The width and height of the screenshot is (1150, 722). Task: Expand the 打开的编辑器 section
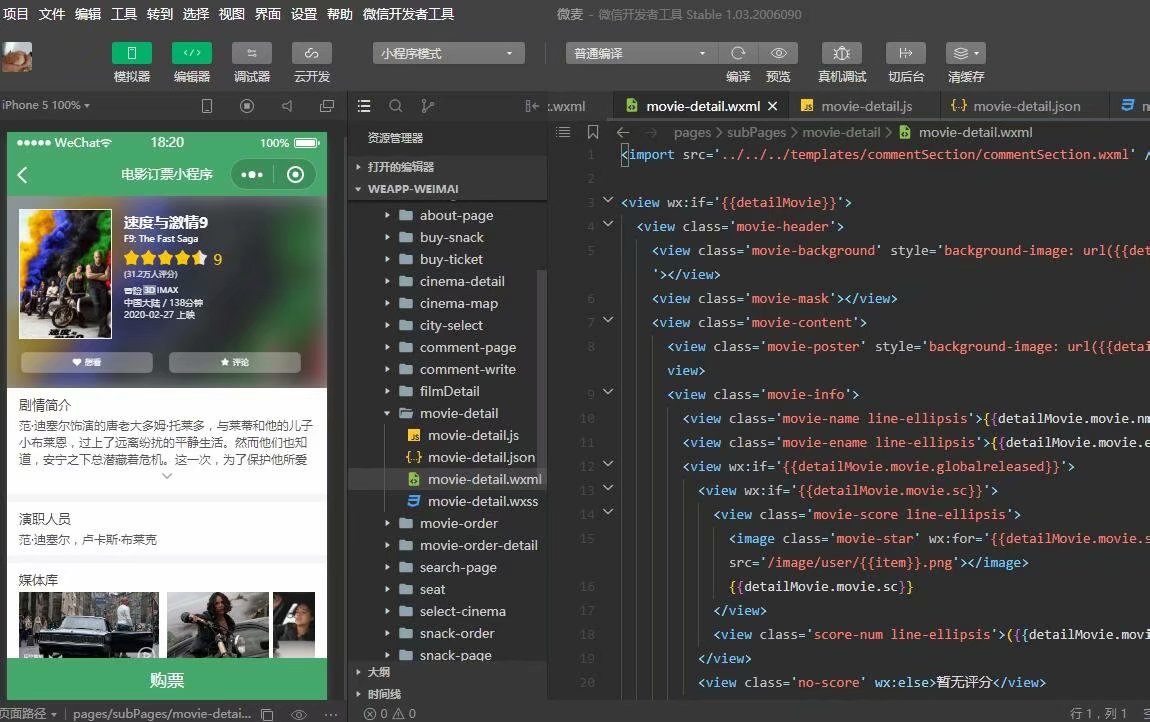(447, 167)
